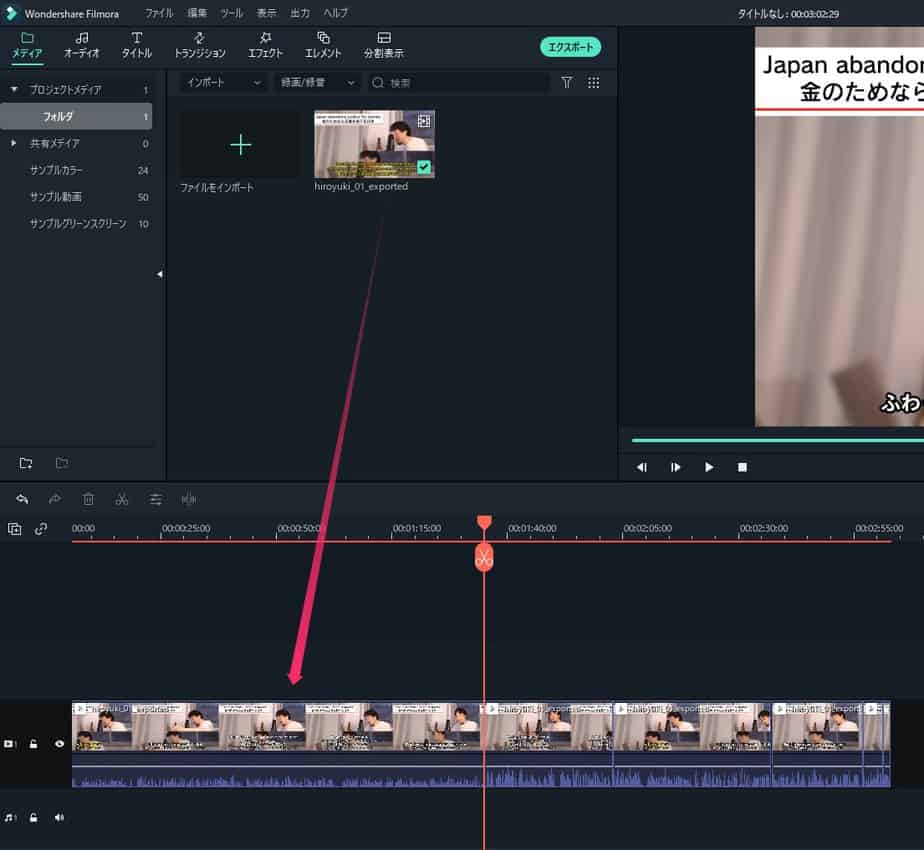The image size is (924, 850).
Task: Click the Play button in preview
Action: pyautogui.click(x=709, y=467)
